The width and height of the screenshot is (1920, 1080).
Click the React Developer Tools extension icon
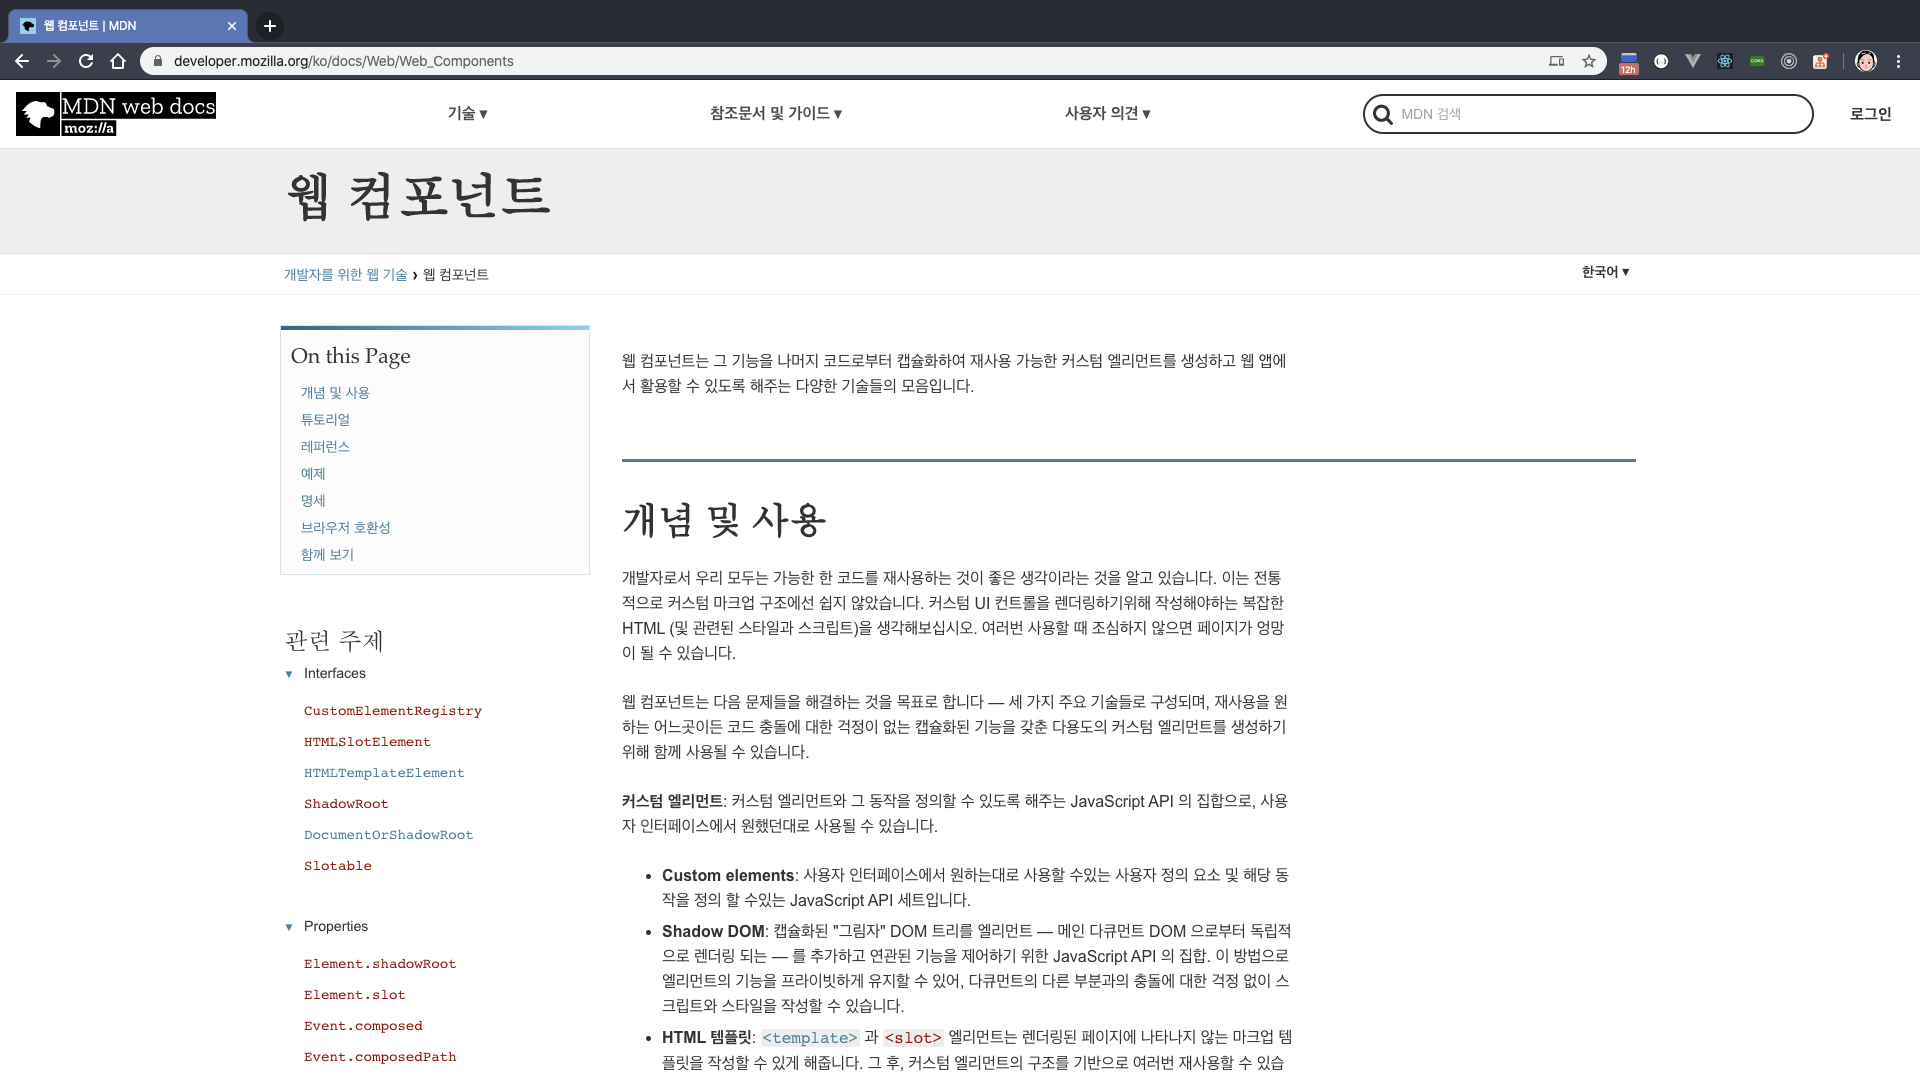click(x=1725, y=61)
